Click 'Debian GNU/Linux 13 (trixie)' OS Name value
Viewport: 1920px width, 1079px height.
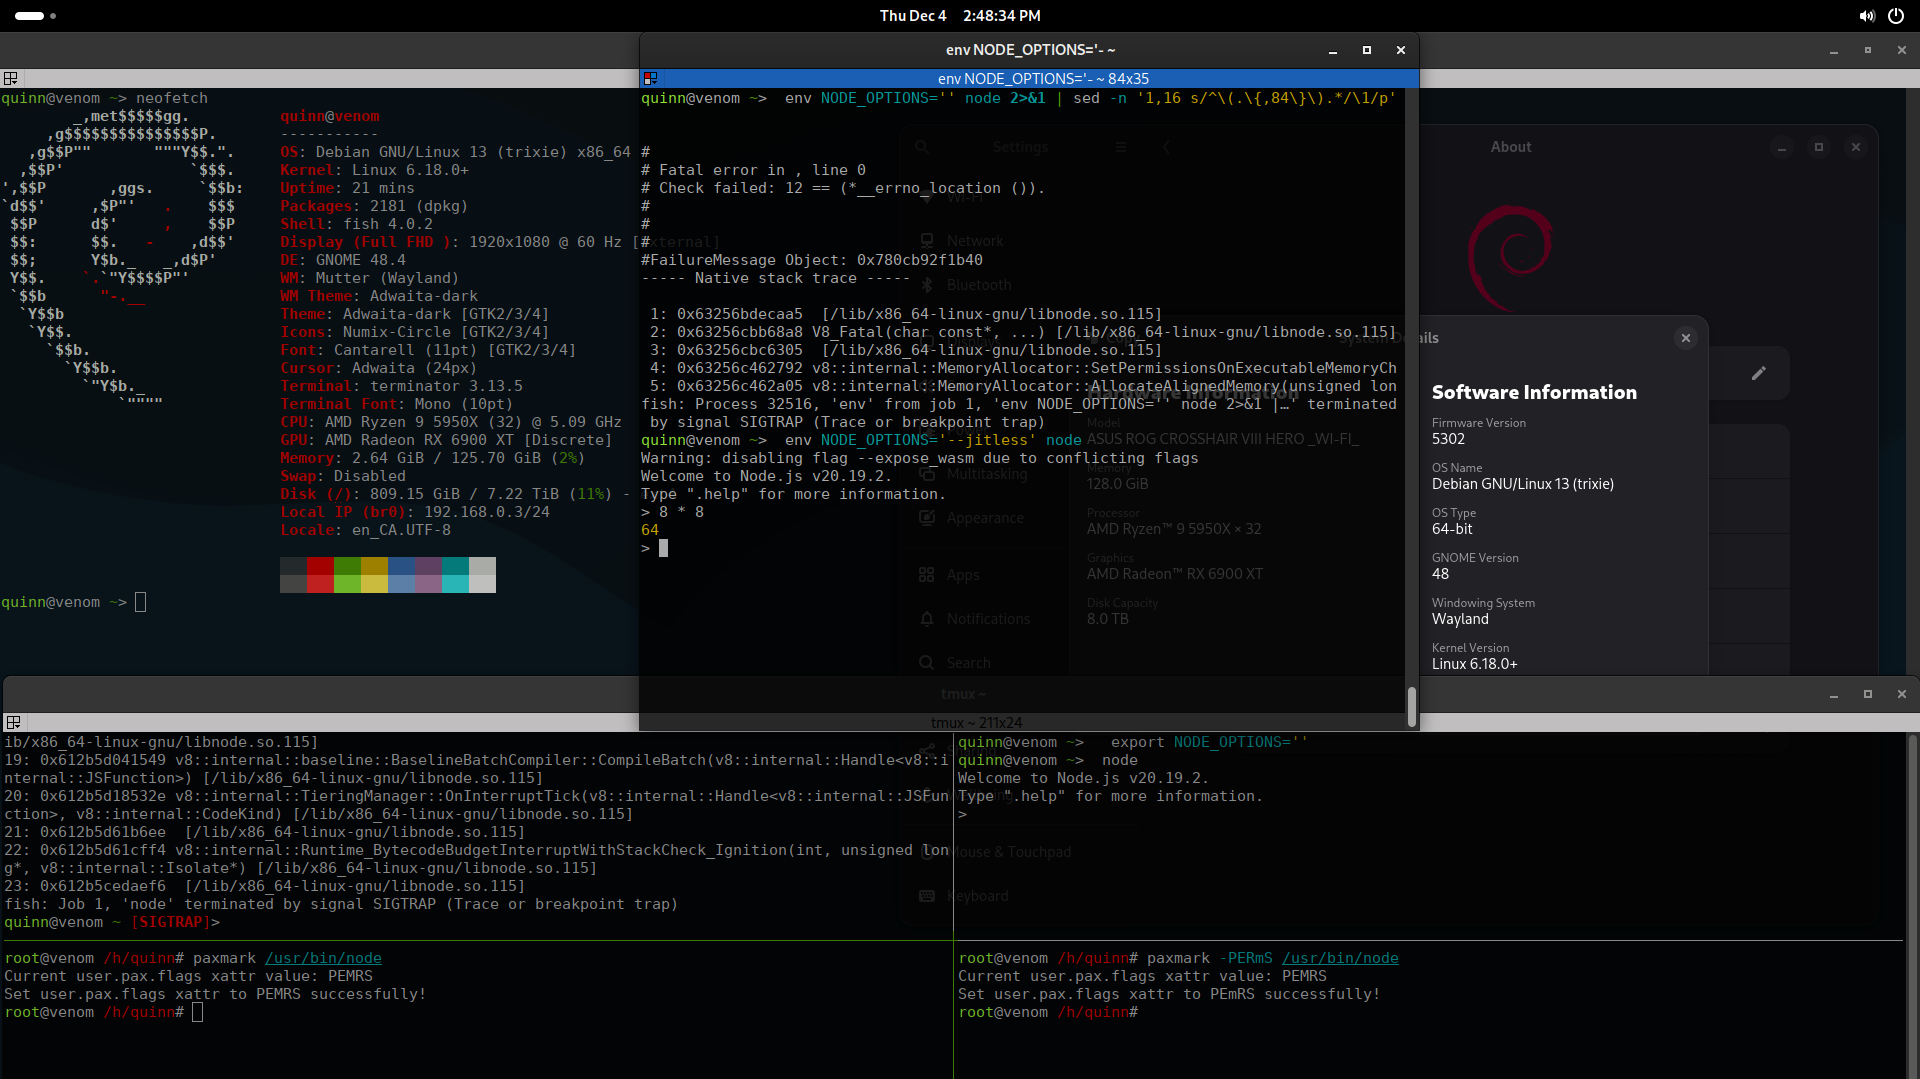tap(1523, 484)
